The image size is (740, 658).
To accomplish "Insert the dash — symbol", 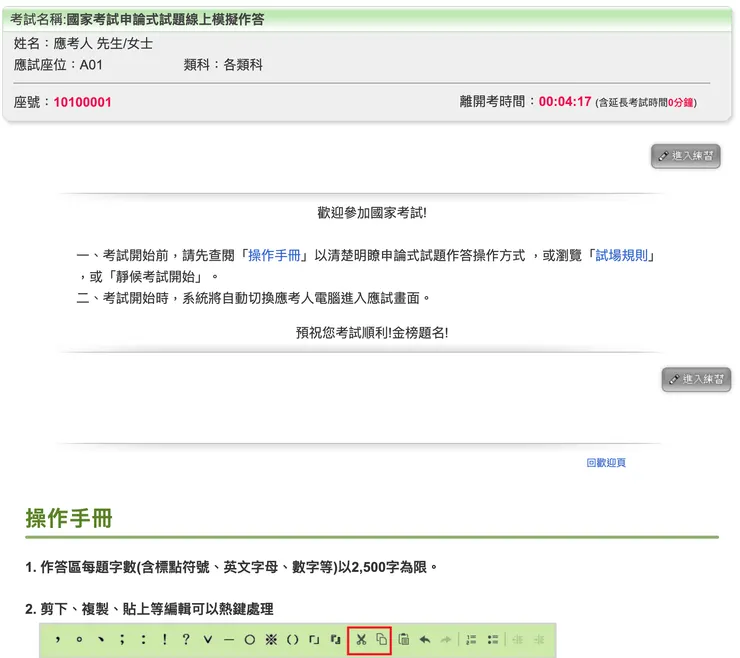I will 229,640.
